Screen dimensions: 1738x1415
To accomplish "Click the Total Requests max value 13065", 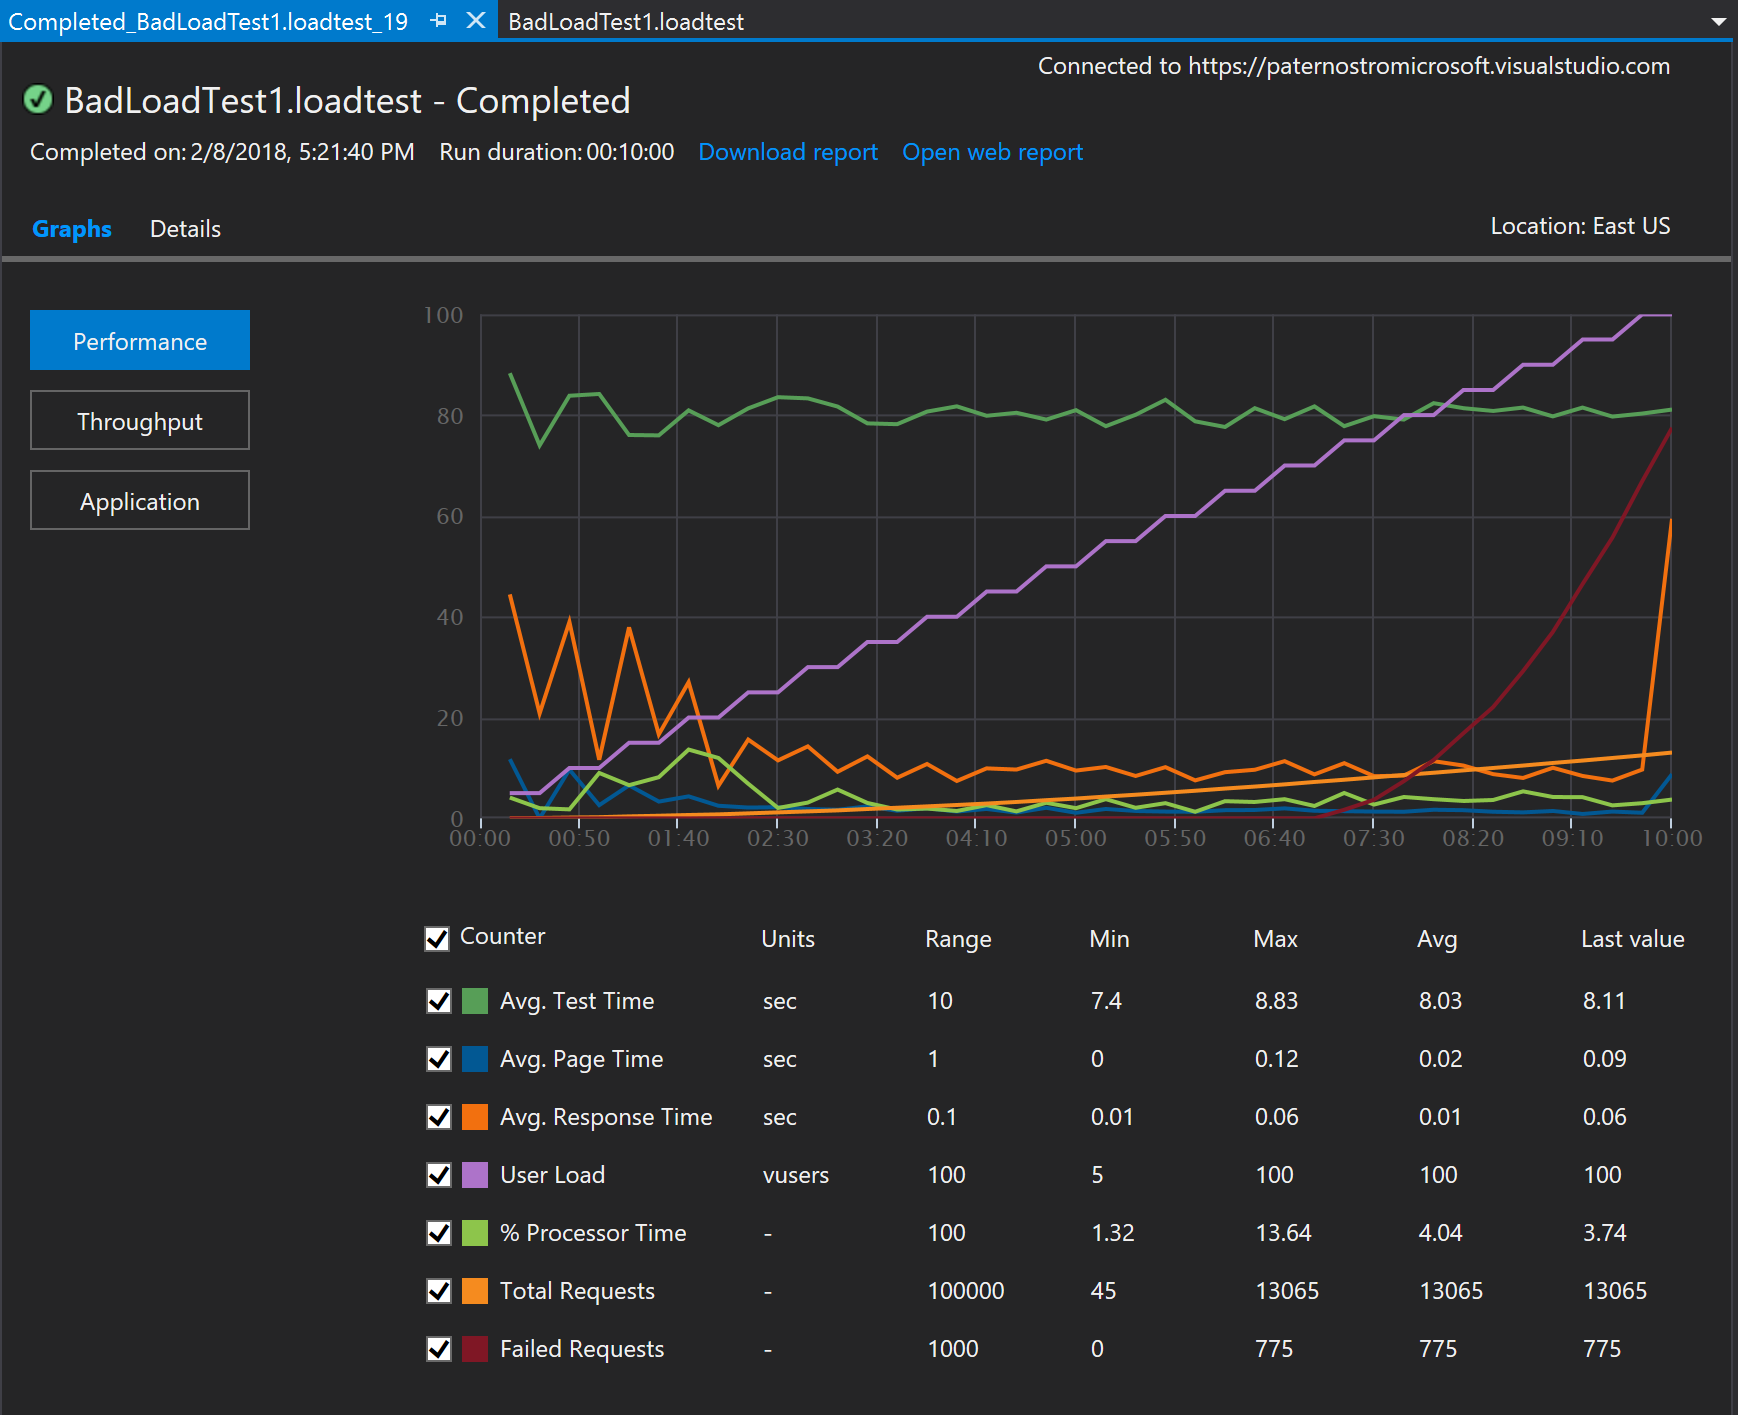I will point(1287,1291).
